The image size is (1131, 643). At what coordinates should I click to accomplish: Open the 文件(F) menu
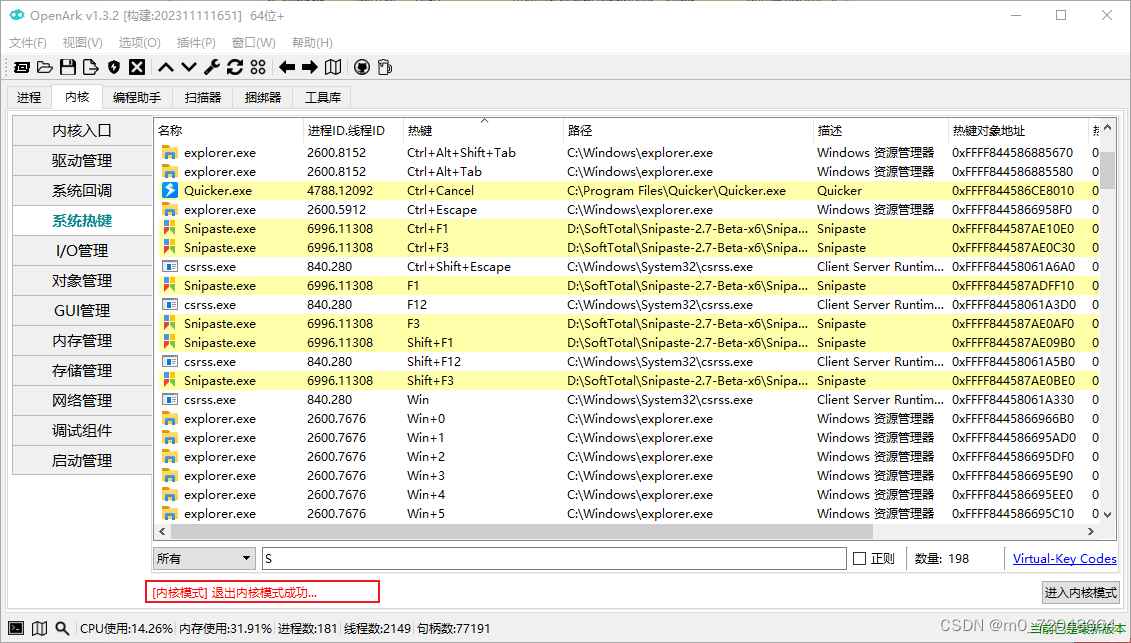27,43
